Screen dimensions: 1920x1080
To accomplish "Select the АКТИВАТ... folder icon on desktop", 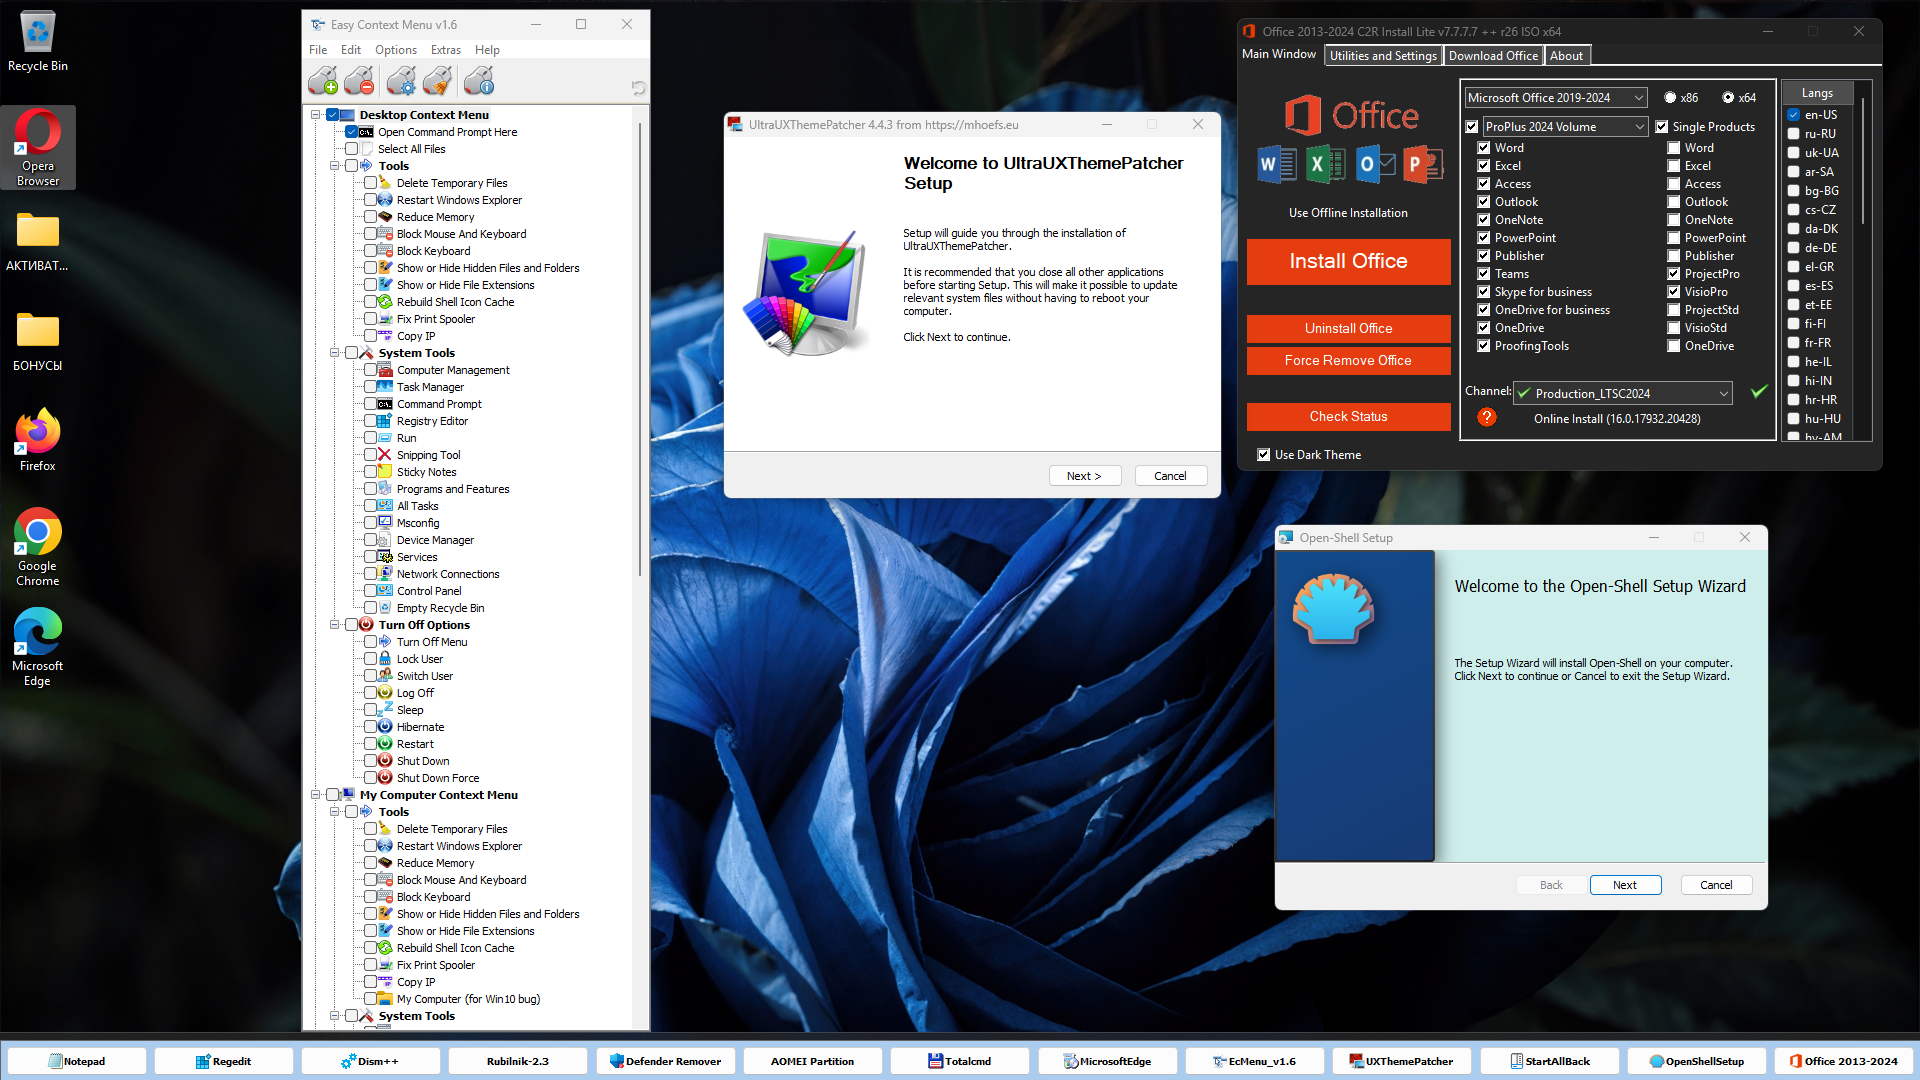I will [38, 241].
